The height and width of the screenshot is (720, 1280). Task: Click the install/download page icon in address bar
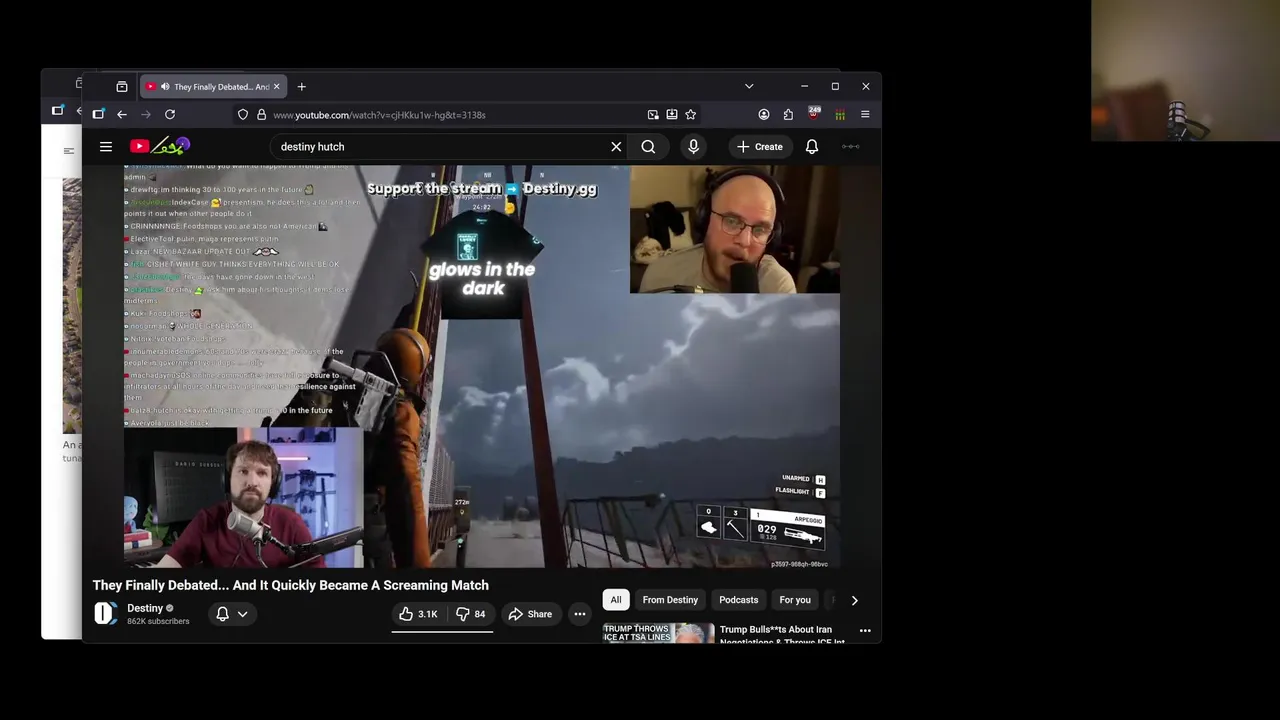[x=672, y=115]
